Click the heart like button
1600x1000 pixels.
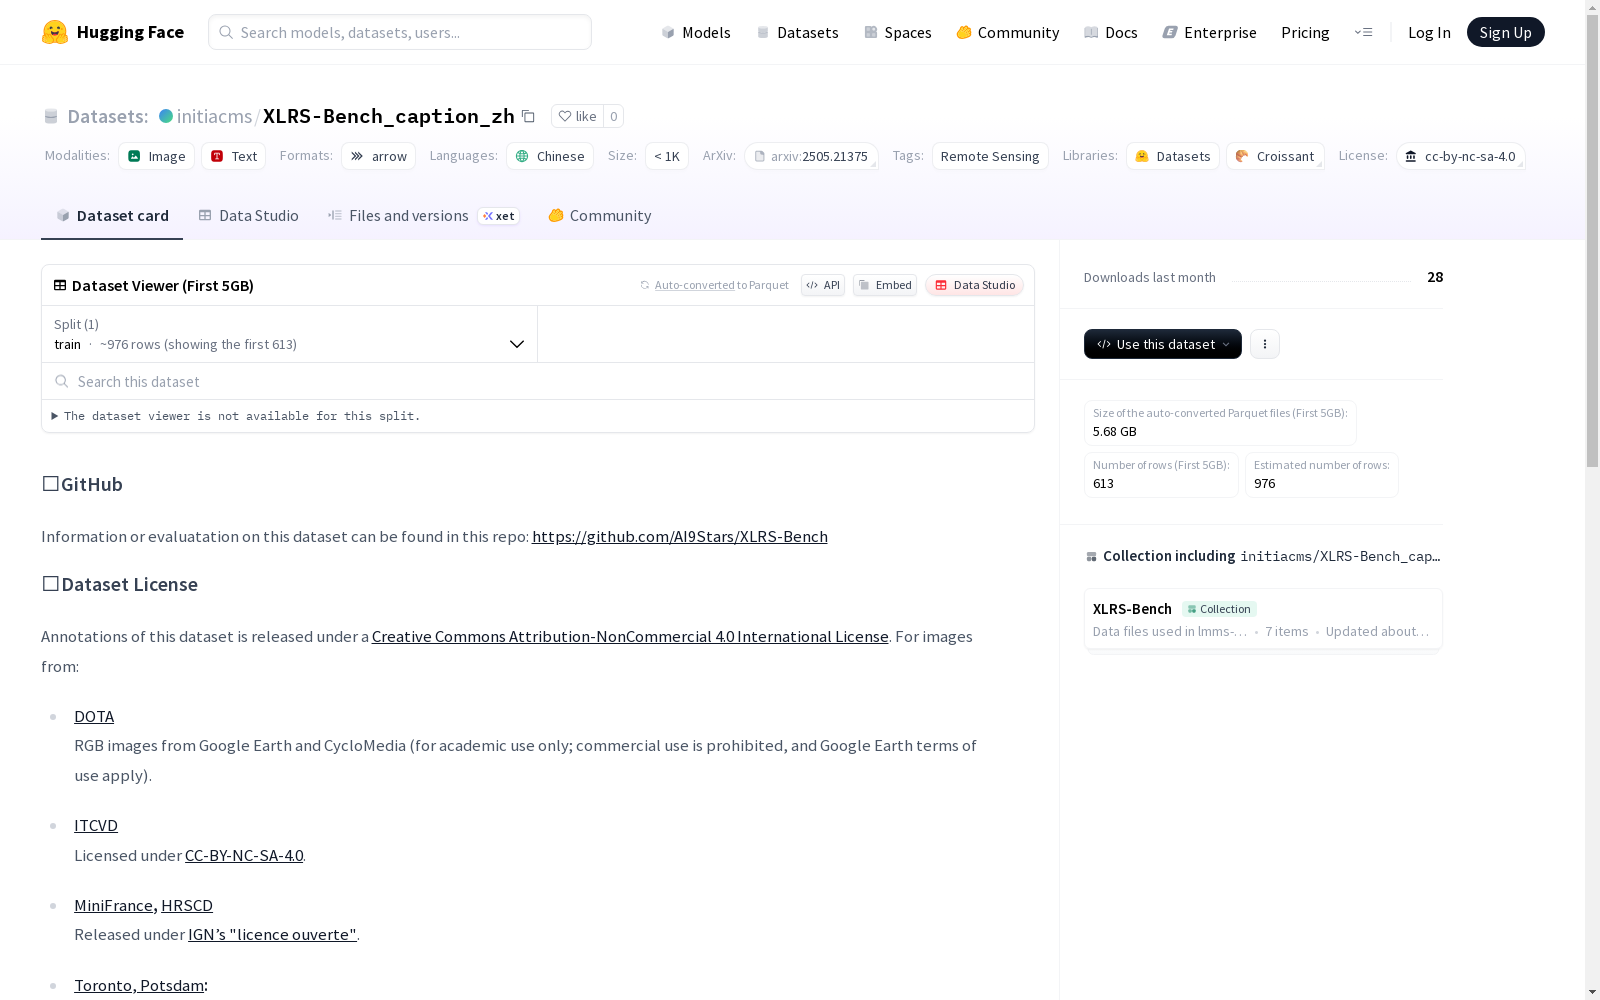pos(577,116)
